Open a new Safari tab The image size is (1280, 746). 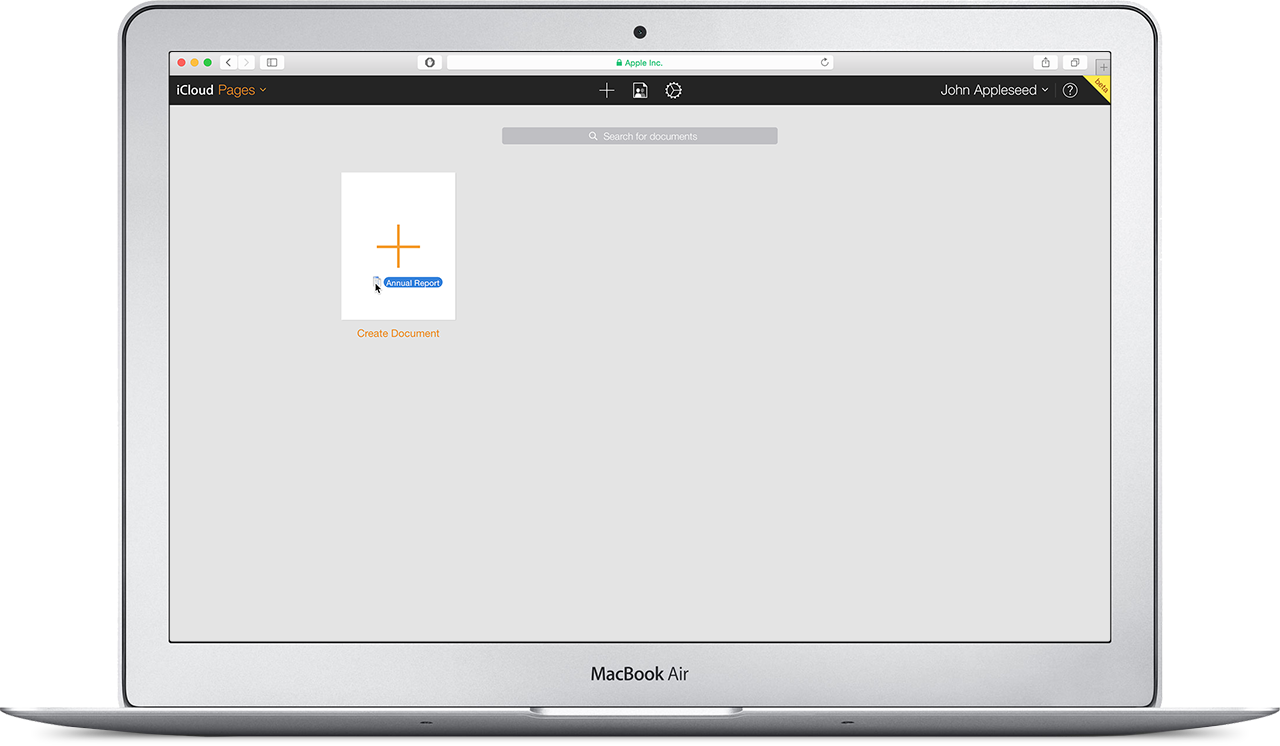point(1103,67)
